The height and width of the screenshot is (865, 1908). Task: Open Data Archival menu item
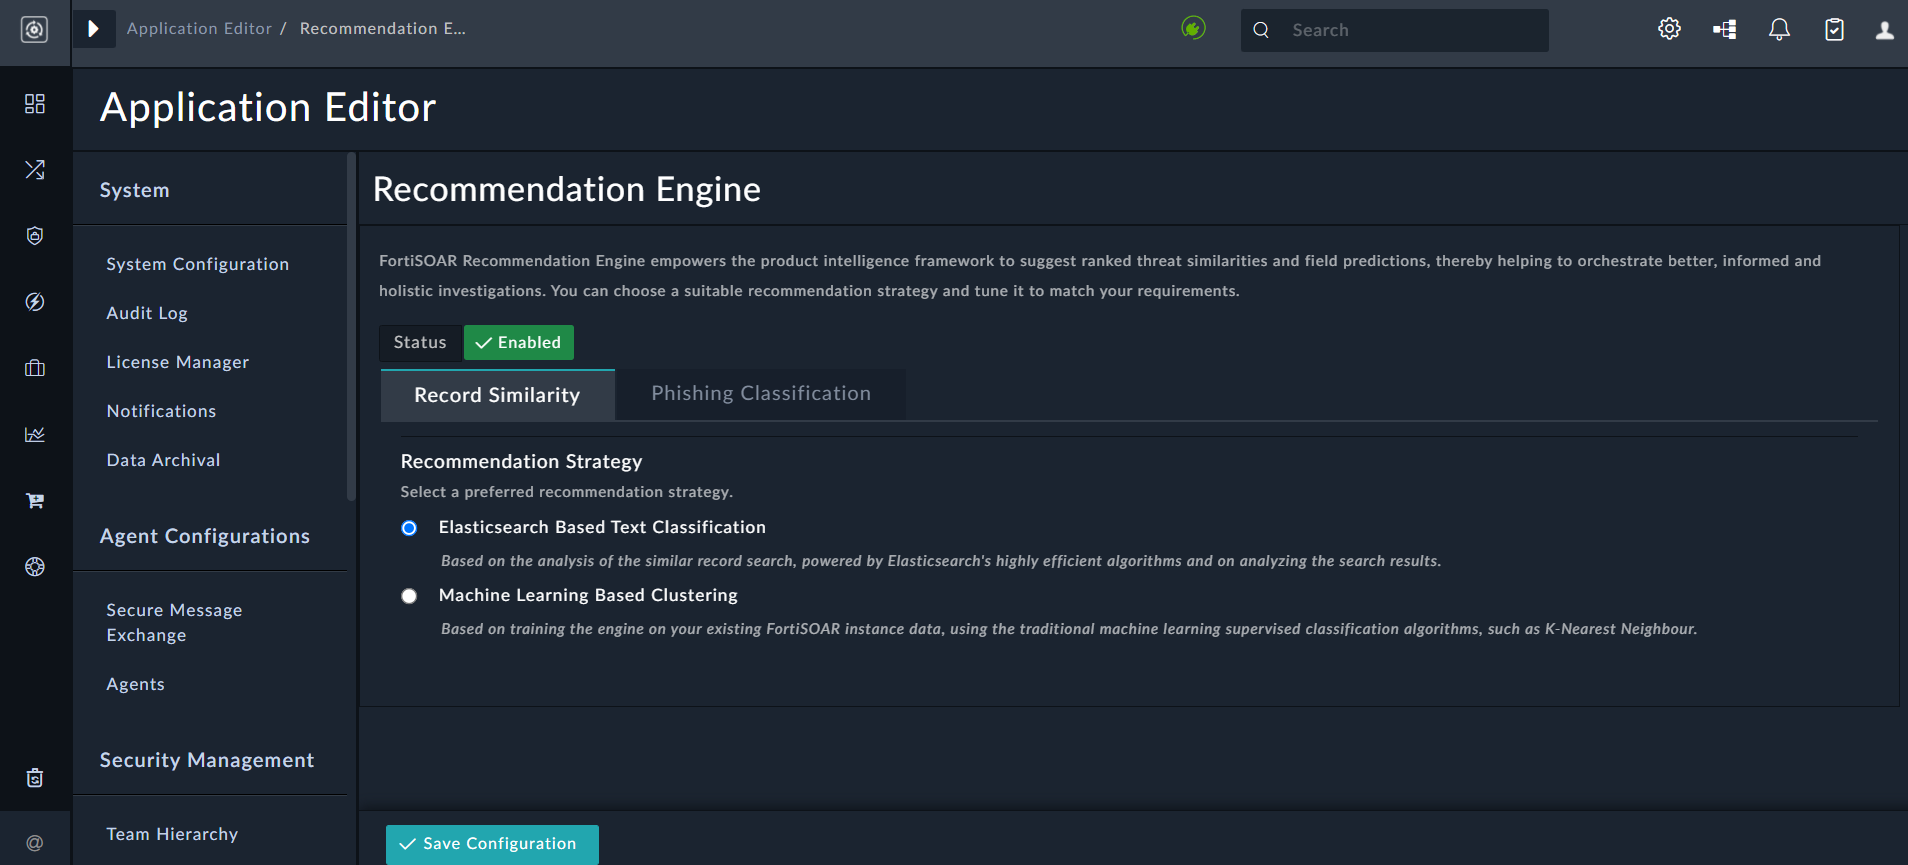(x=163, y=460)
